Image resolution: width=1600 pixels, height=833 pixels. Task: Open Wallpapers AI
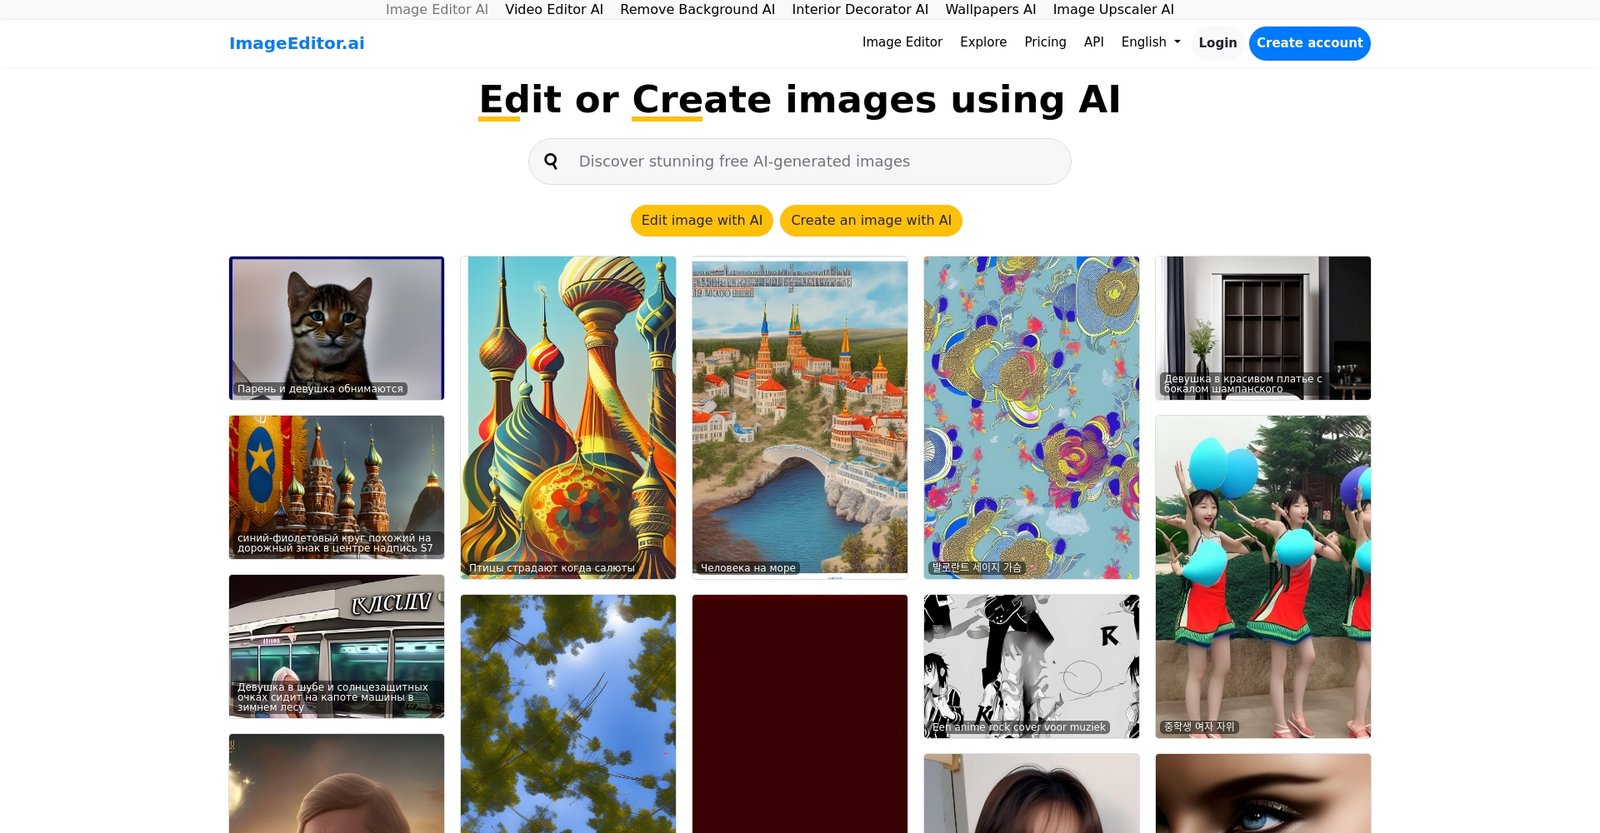click(x=990, y=9)
